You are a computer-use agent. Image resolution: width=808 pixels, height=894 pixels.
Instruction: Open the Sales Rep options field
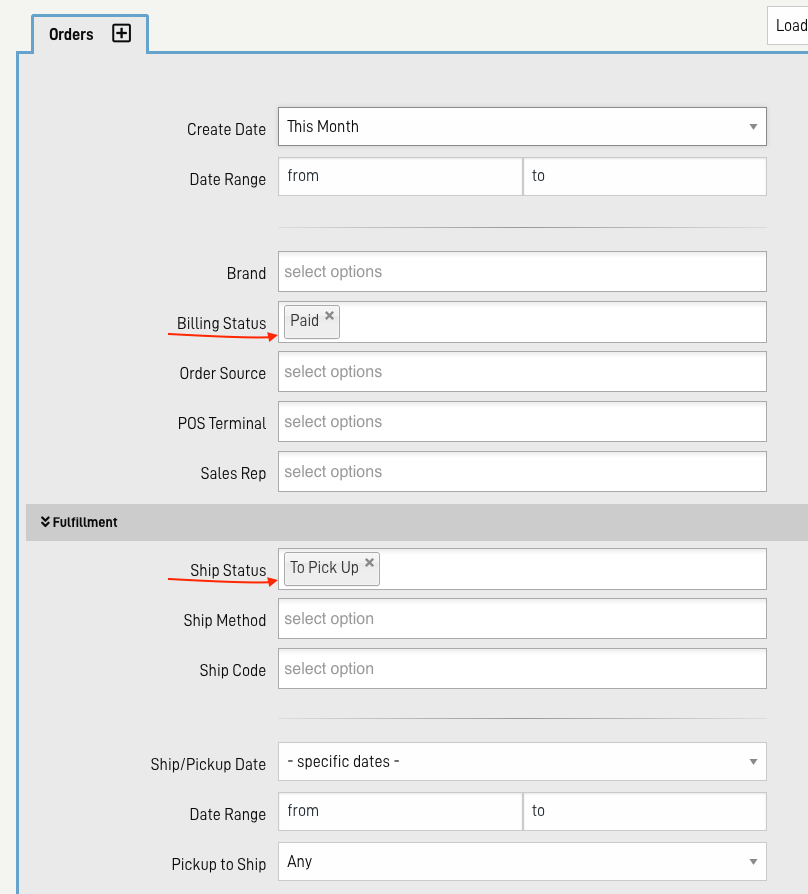pos(522,472)
